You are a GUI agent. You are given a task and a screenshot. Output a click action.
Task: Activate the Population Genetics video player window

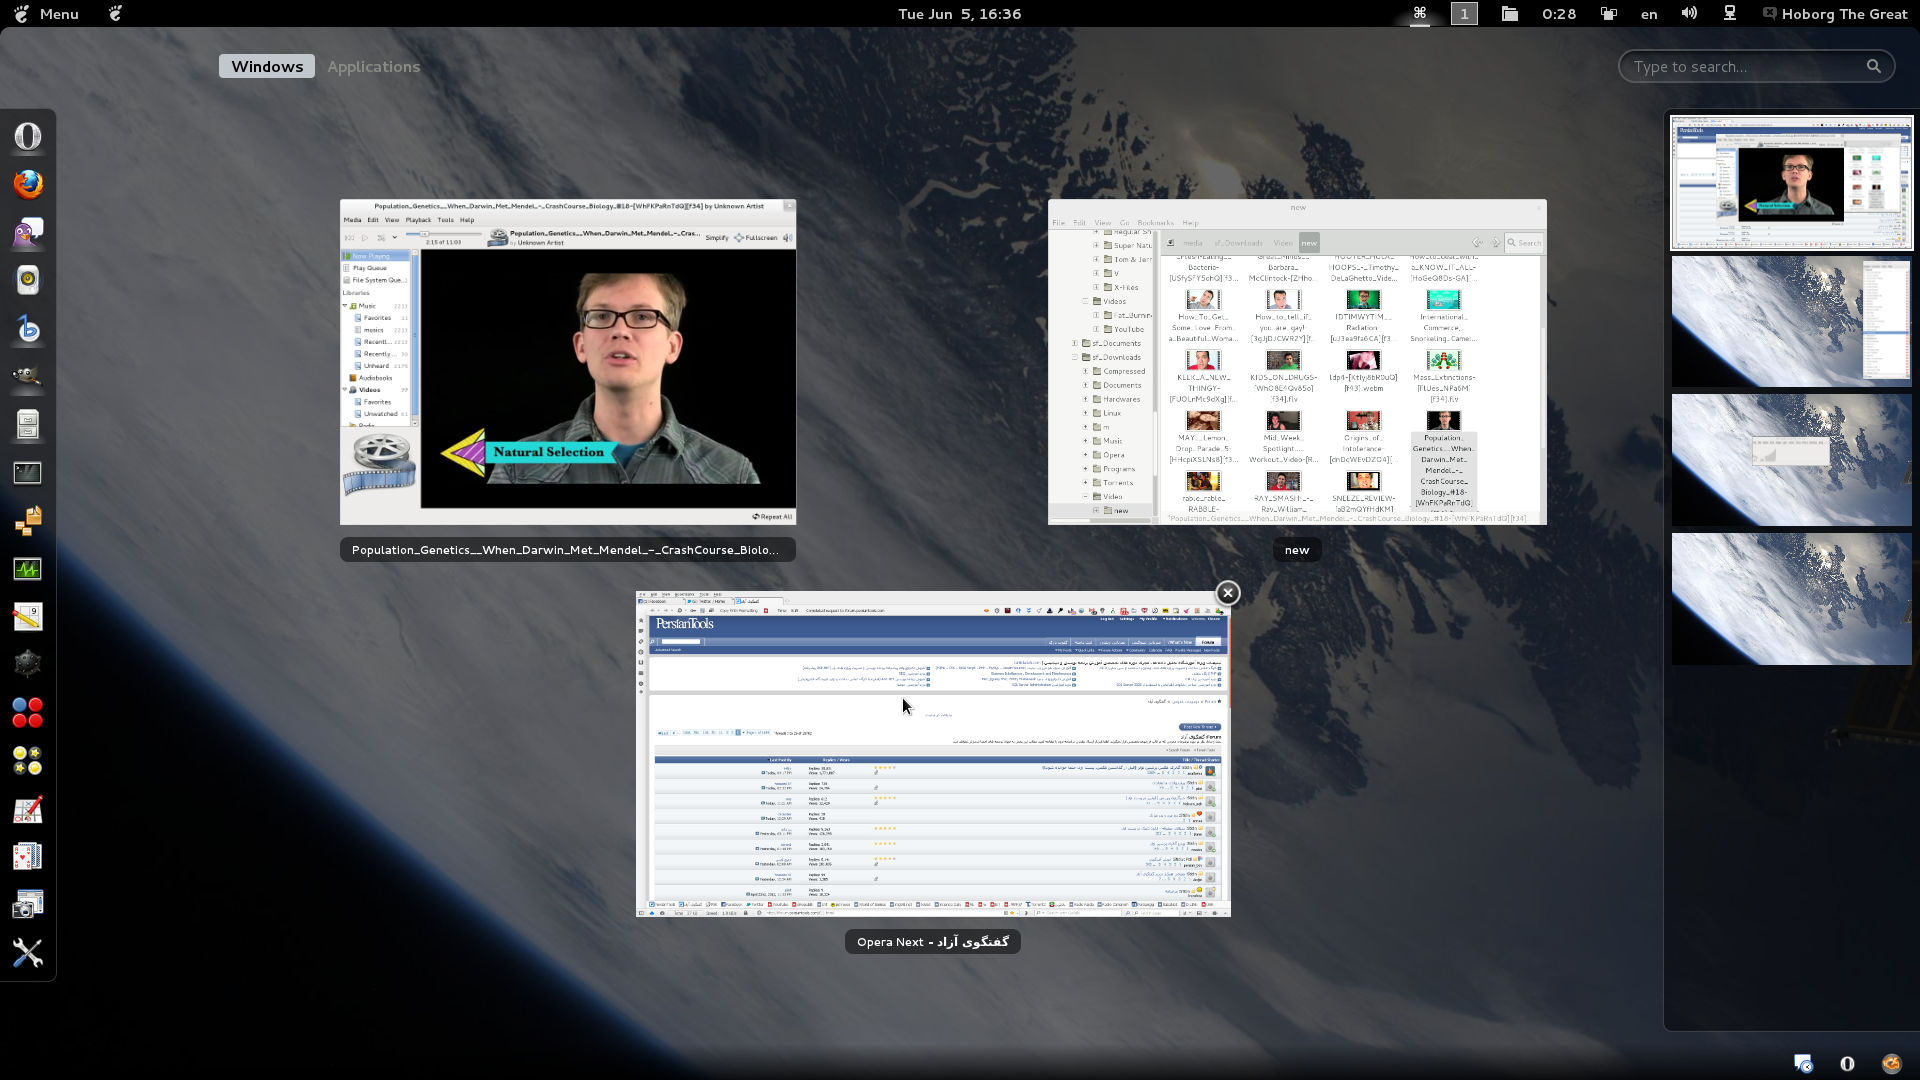(568, 362)
